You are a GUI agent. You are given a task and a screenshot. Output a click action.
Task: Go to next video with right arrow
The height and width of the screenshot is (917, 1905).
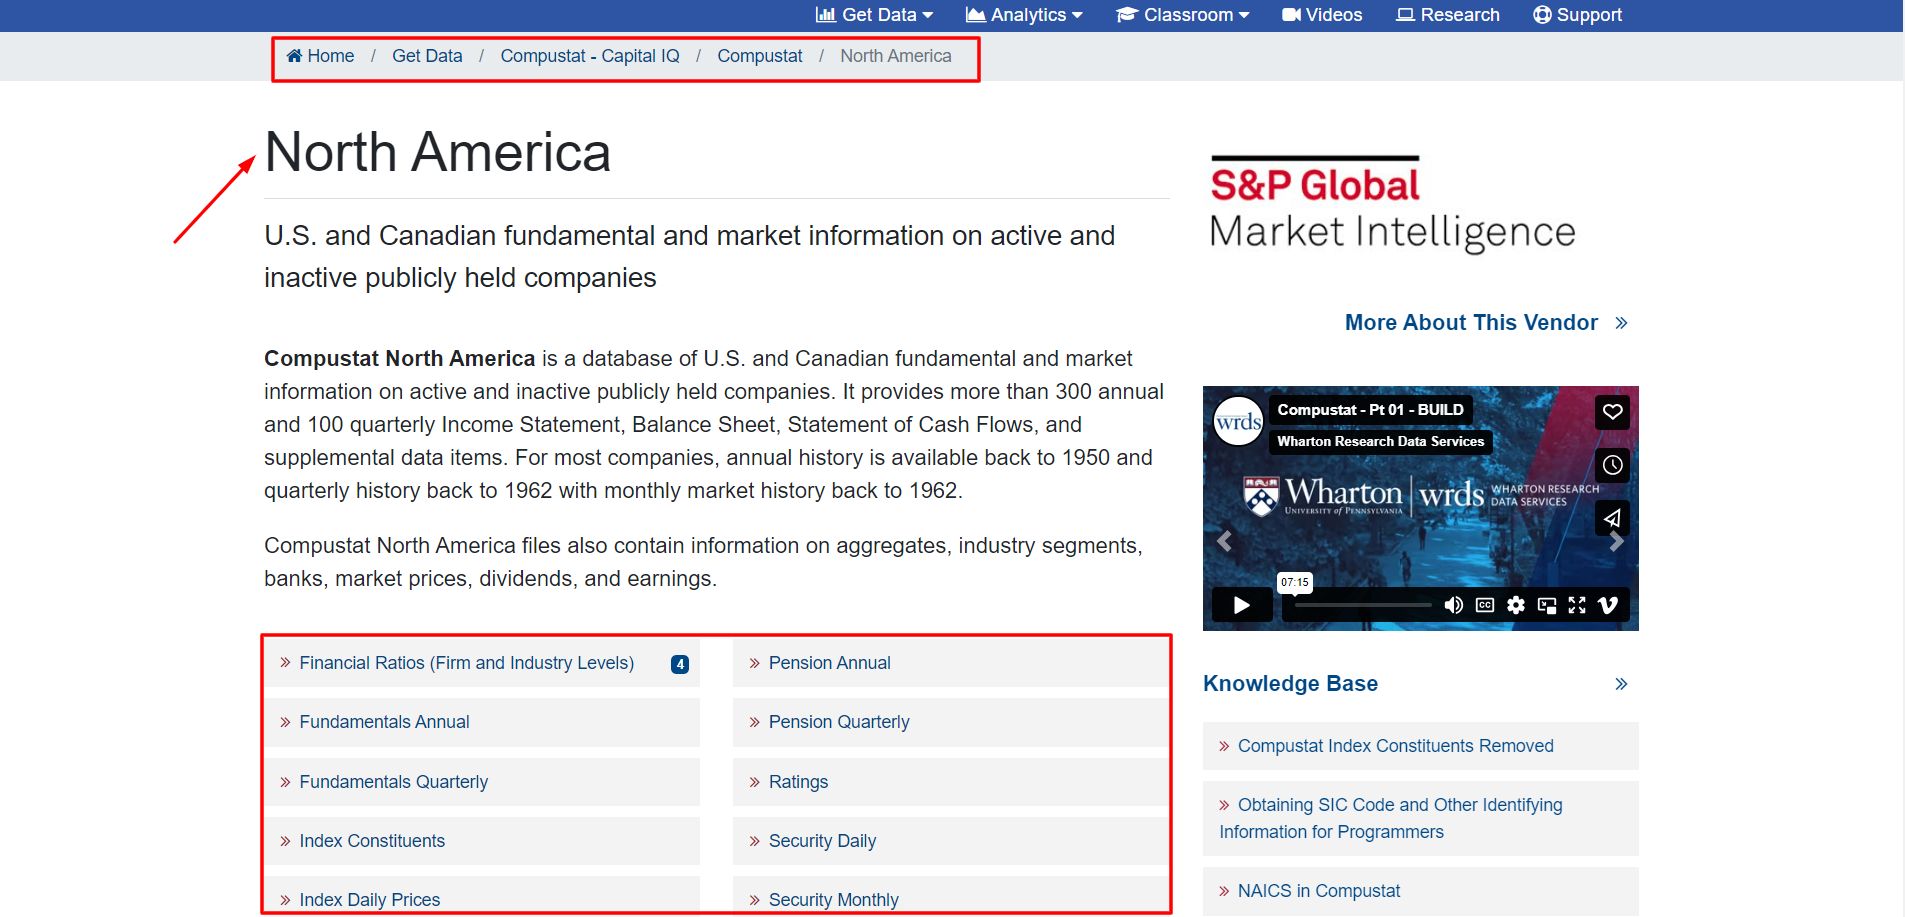tap(1616, 541)
